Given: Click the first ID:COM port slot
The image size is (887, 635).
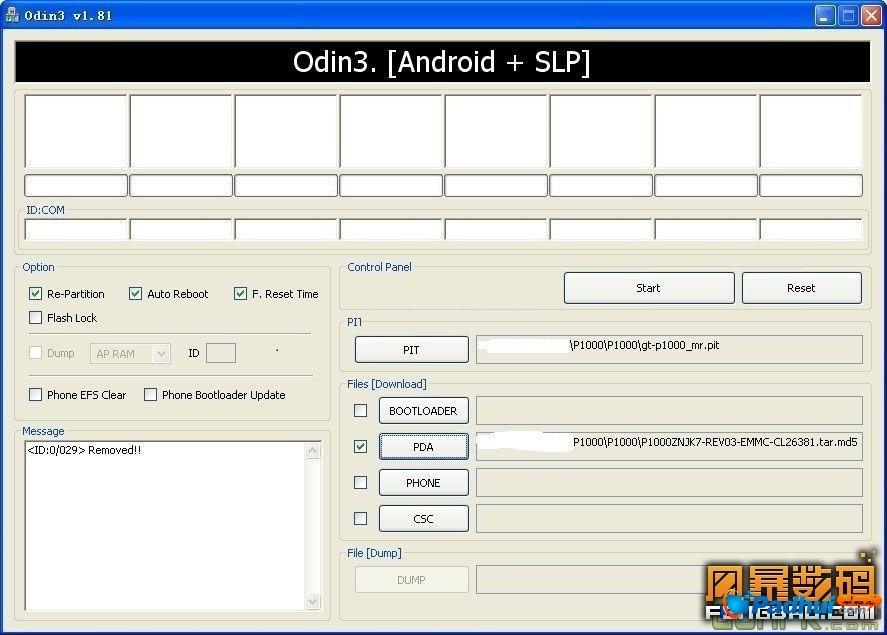Looking at the screenshot, I should [76, 229].
